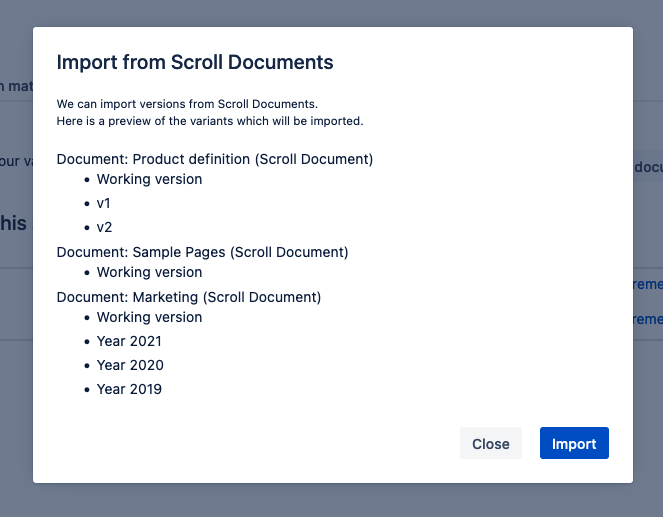The width and height of the screenshot is (663, 517).
Task: Click the Year 2021 list item
Action: pos(130,341)
